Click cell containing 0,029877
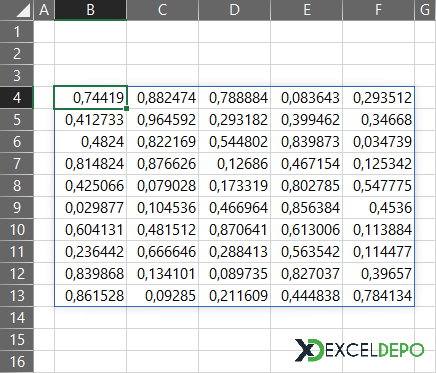 click(x=90, y=208)
